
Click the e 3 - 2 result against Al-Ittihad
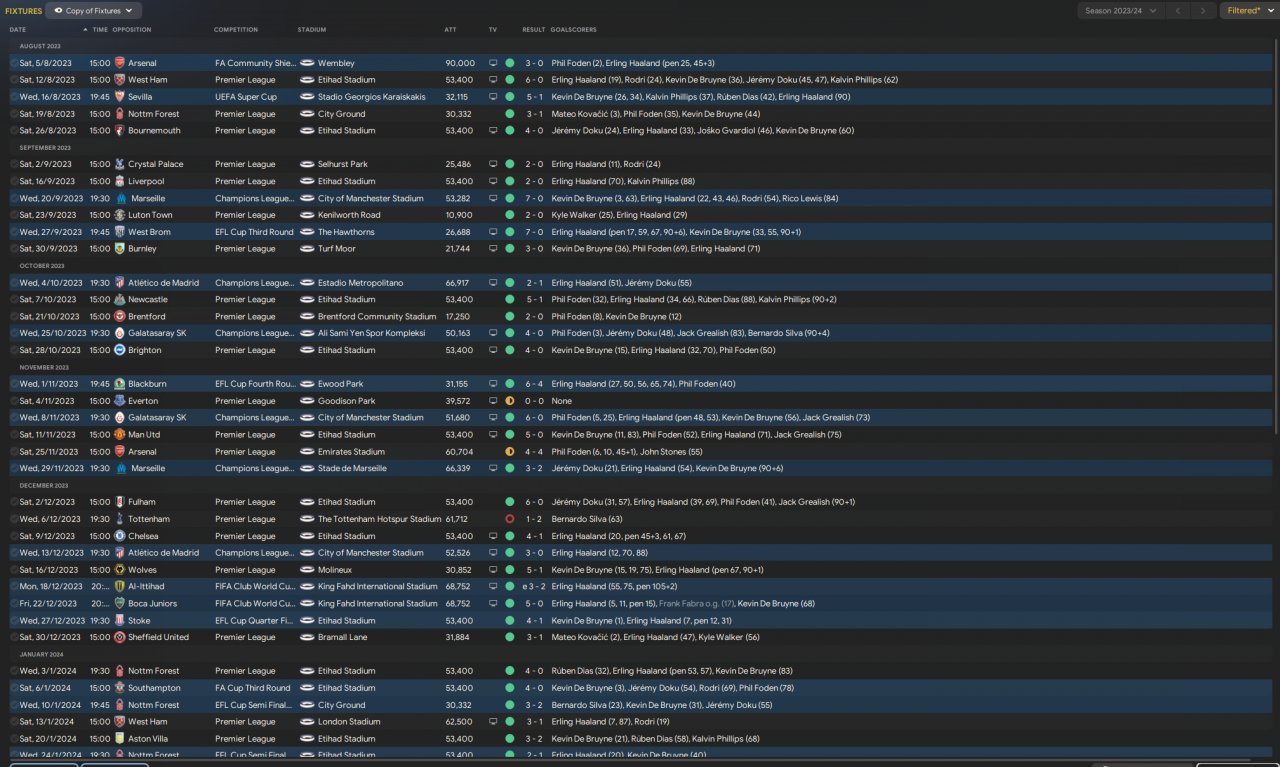coord(532,587)
